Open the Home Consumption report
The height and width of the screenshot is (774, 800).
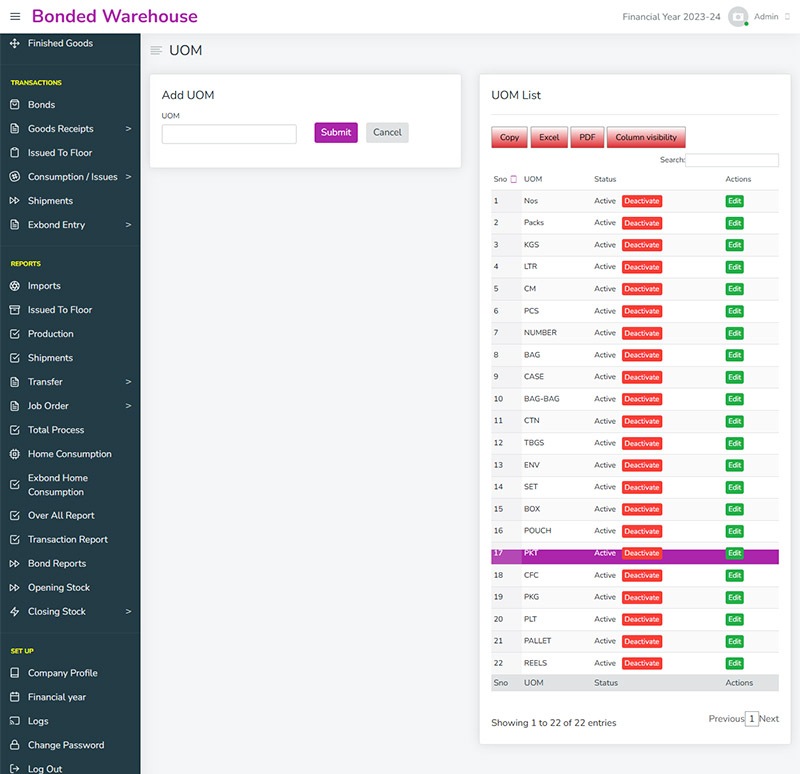69,454
